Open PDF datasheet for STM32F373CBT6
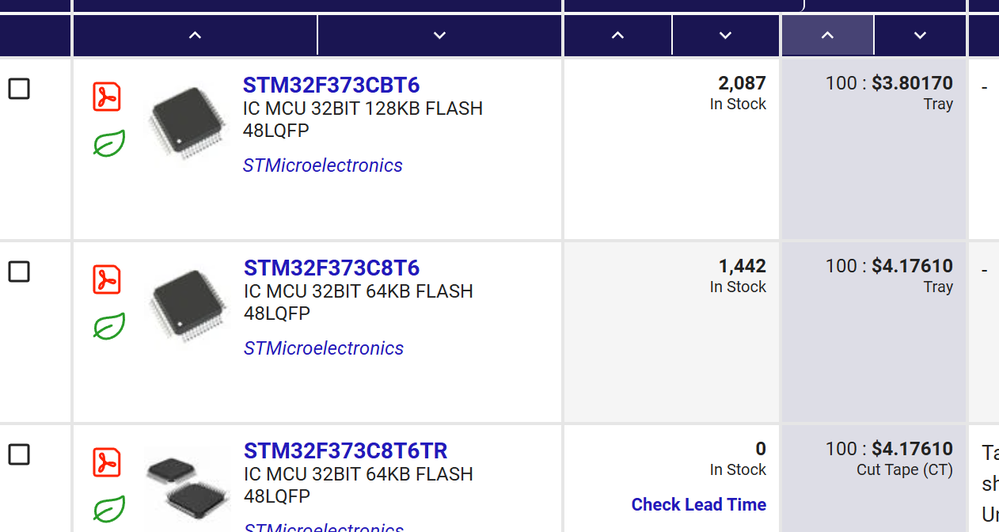This screenshot has height=532, width=999. (x=107, y=97)
